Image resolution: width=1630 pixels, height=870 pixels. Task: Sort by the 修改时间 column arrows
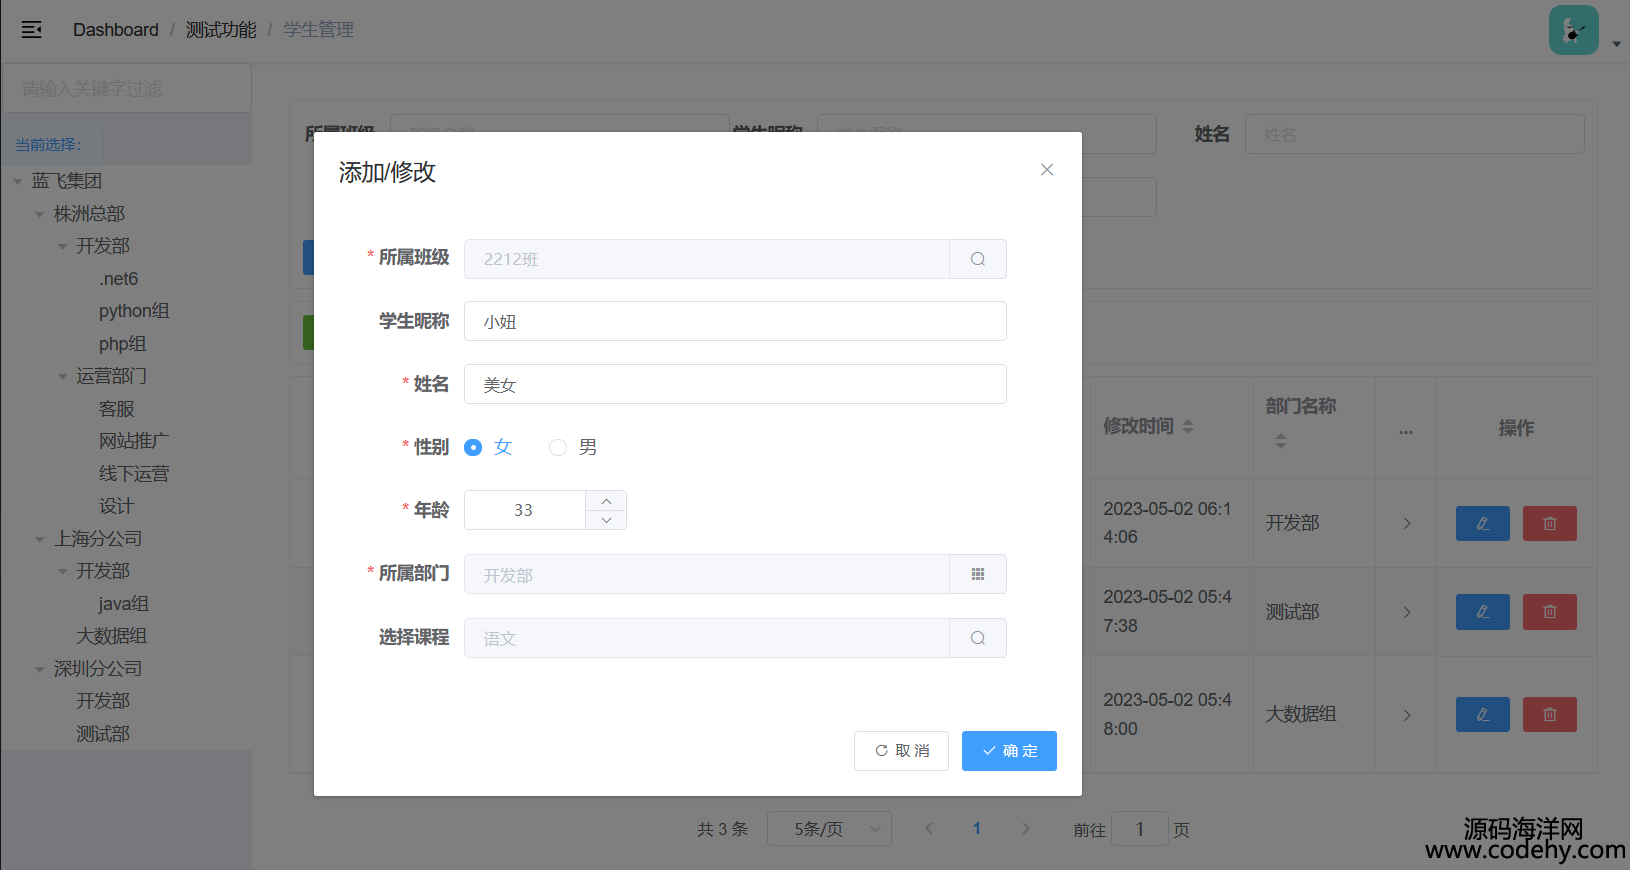pyautogui.click(x=1188, y=426)
